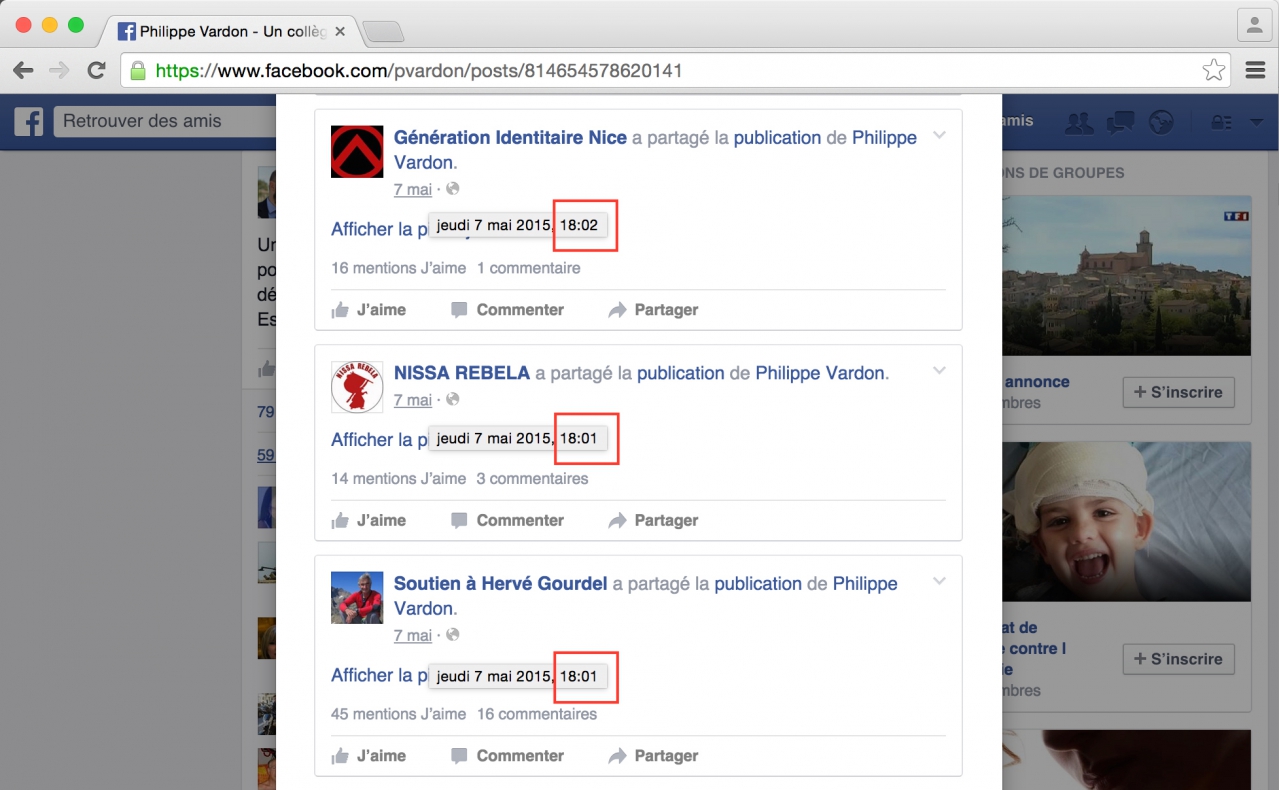Open the Facebook messages icon
The height and width of the screenshot is (790, 1279).
click(1120, 122)
